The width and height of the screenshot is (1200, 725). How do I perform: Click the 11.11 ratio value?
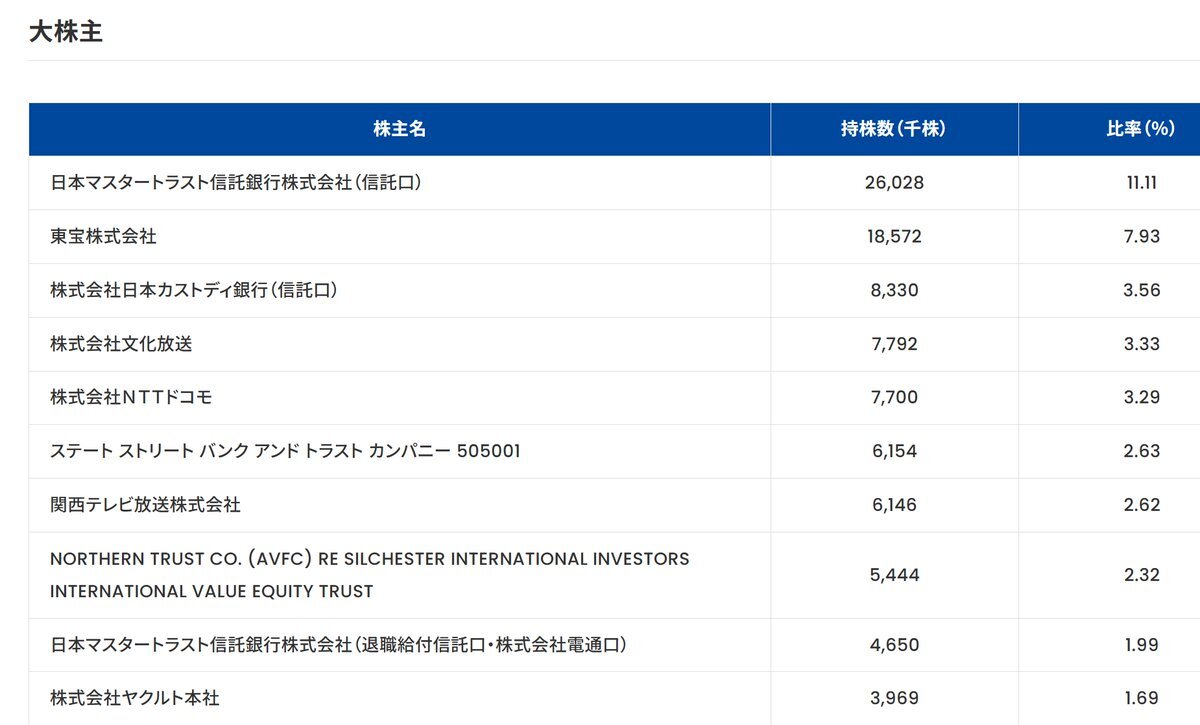pos(1141,183)
